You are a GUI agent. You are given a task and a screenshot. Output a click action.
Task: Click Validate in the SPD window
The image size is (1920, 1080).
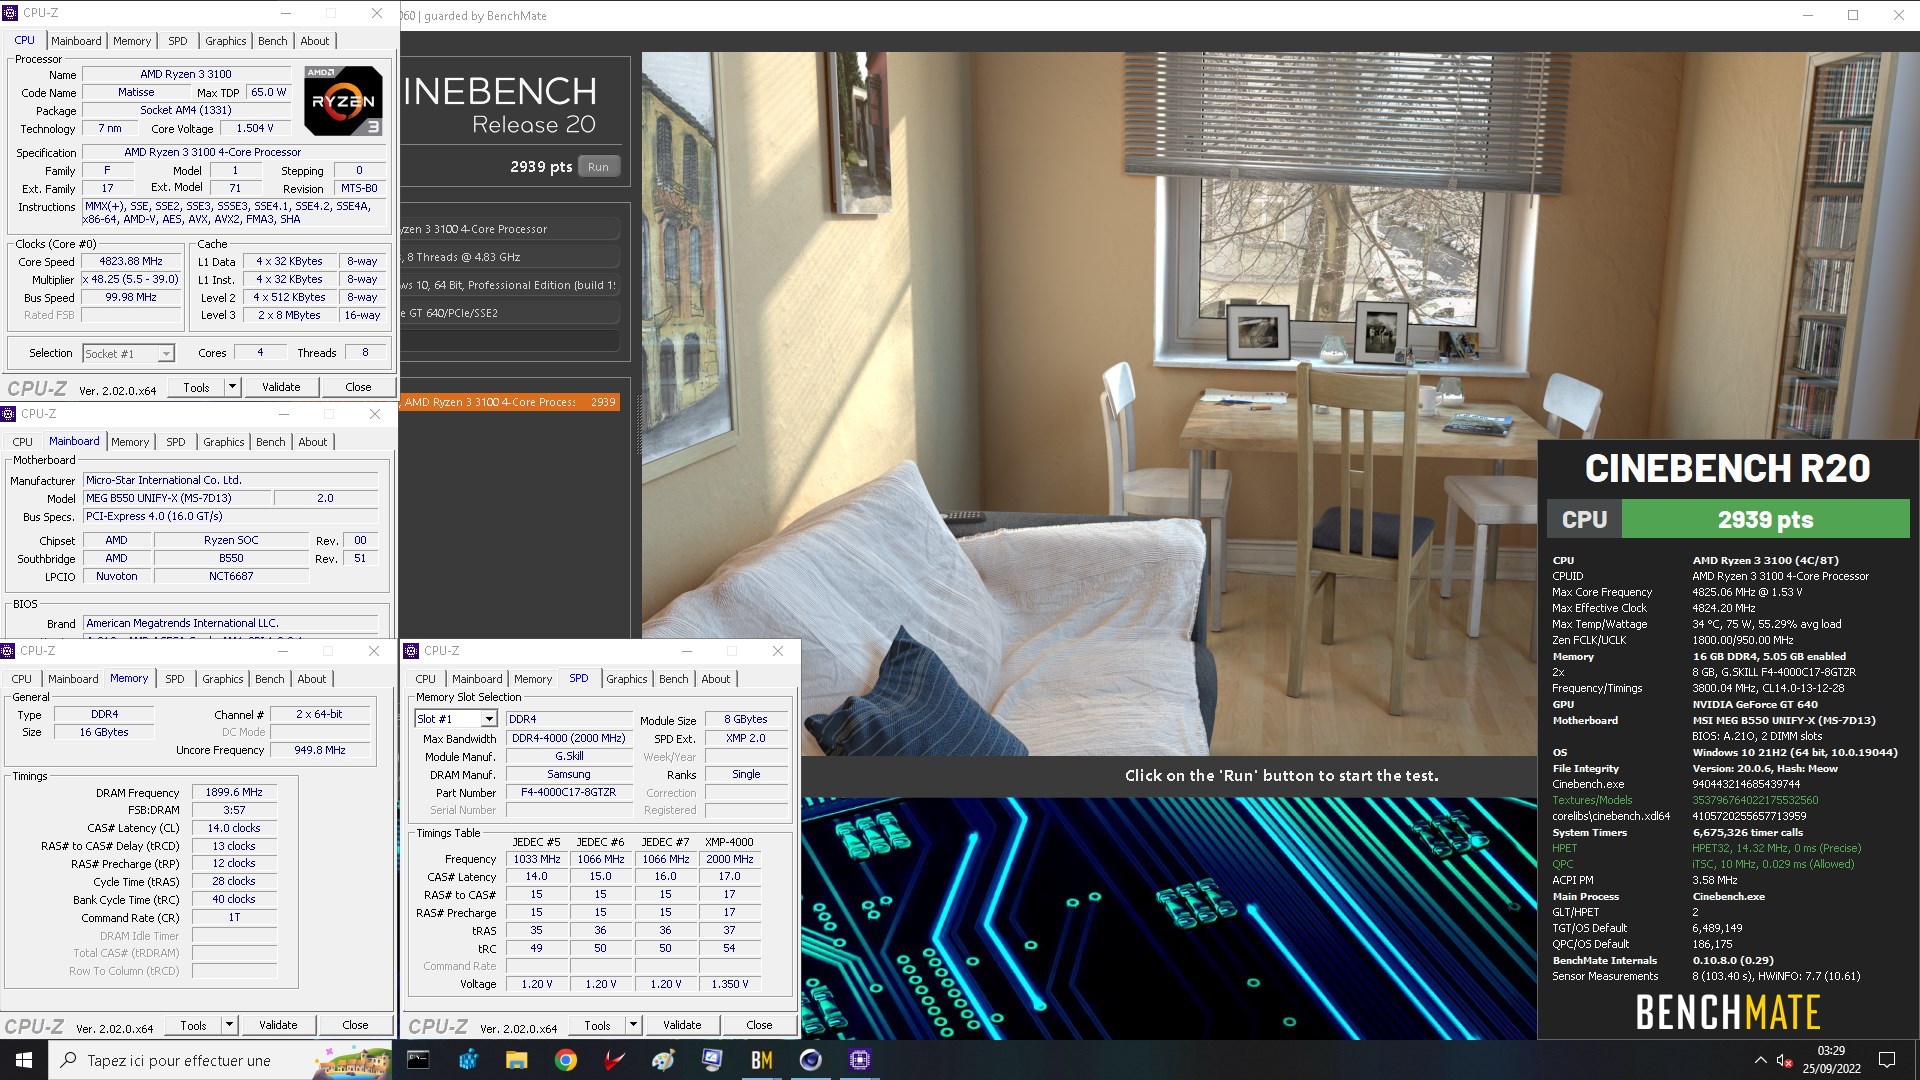(x=682, y=1025)
